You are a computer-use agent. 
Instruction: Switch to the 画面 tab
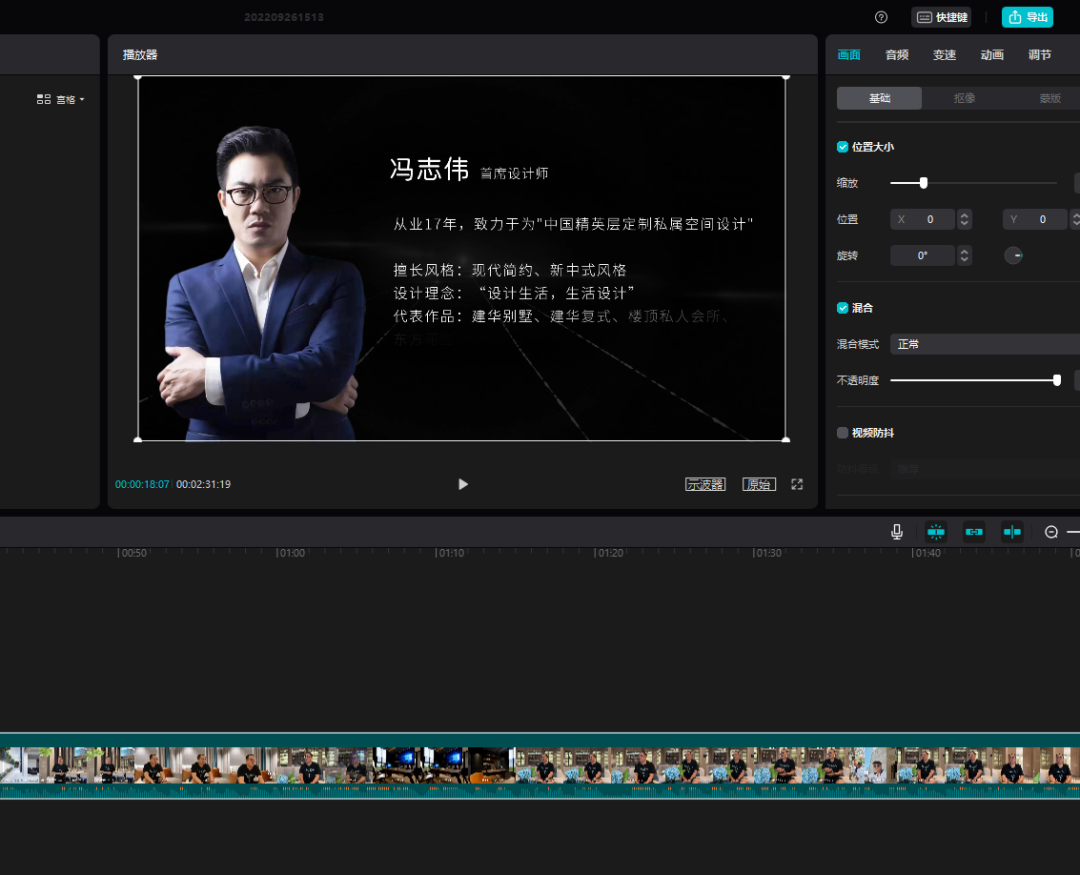pyautogui.click(x=849, y=55)
